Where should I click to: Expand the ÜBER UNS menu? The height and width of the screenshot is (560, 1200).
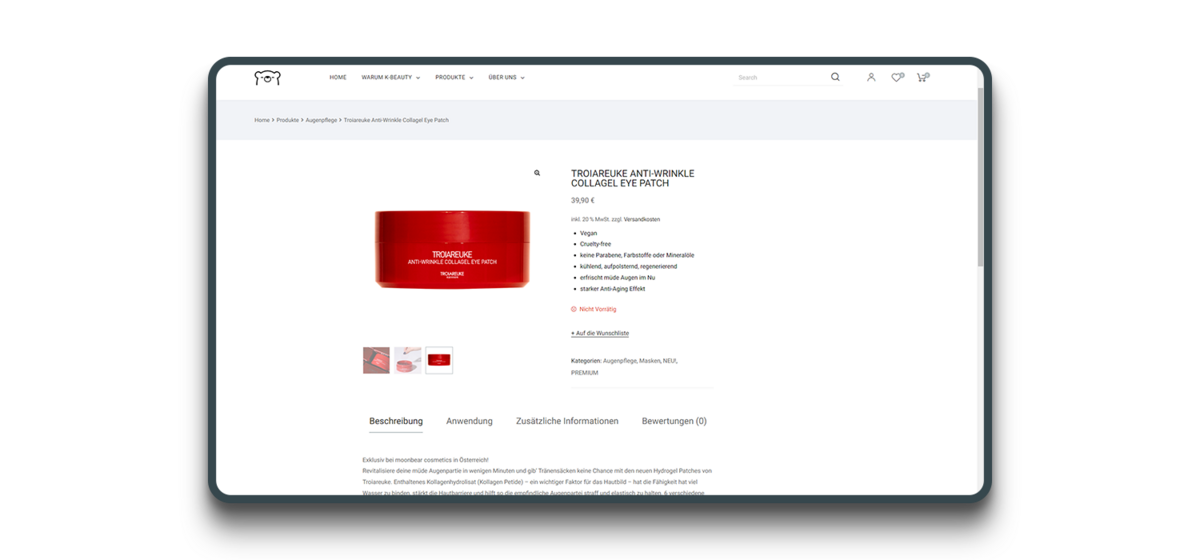506,77
